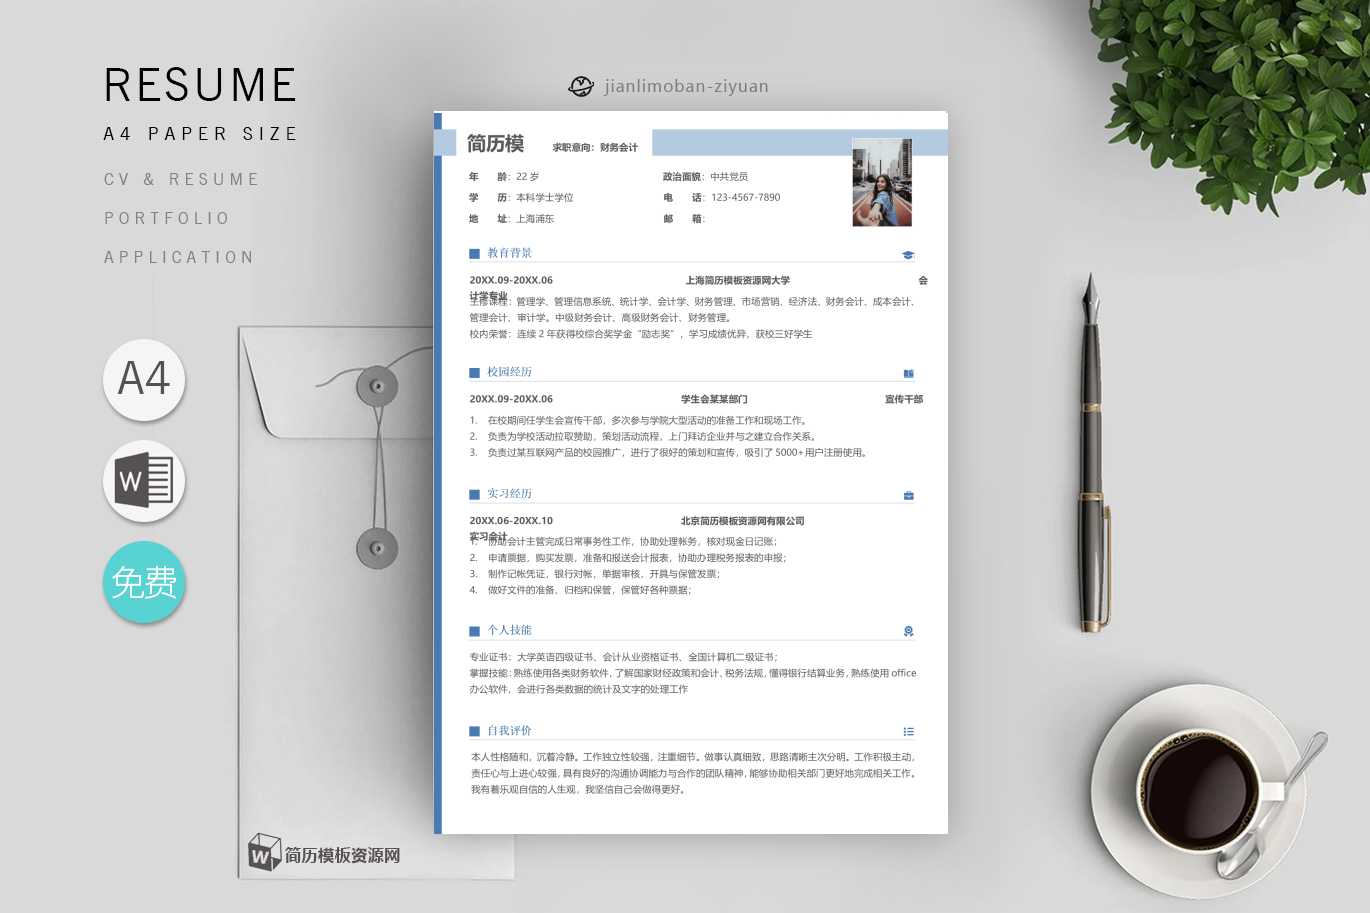This screenshot has height=913, width=1370.
Task: Click the graduation cap icon in 教育背景 header
Action: coord(908,255)
